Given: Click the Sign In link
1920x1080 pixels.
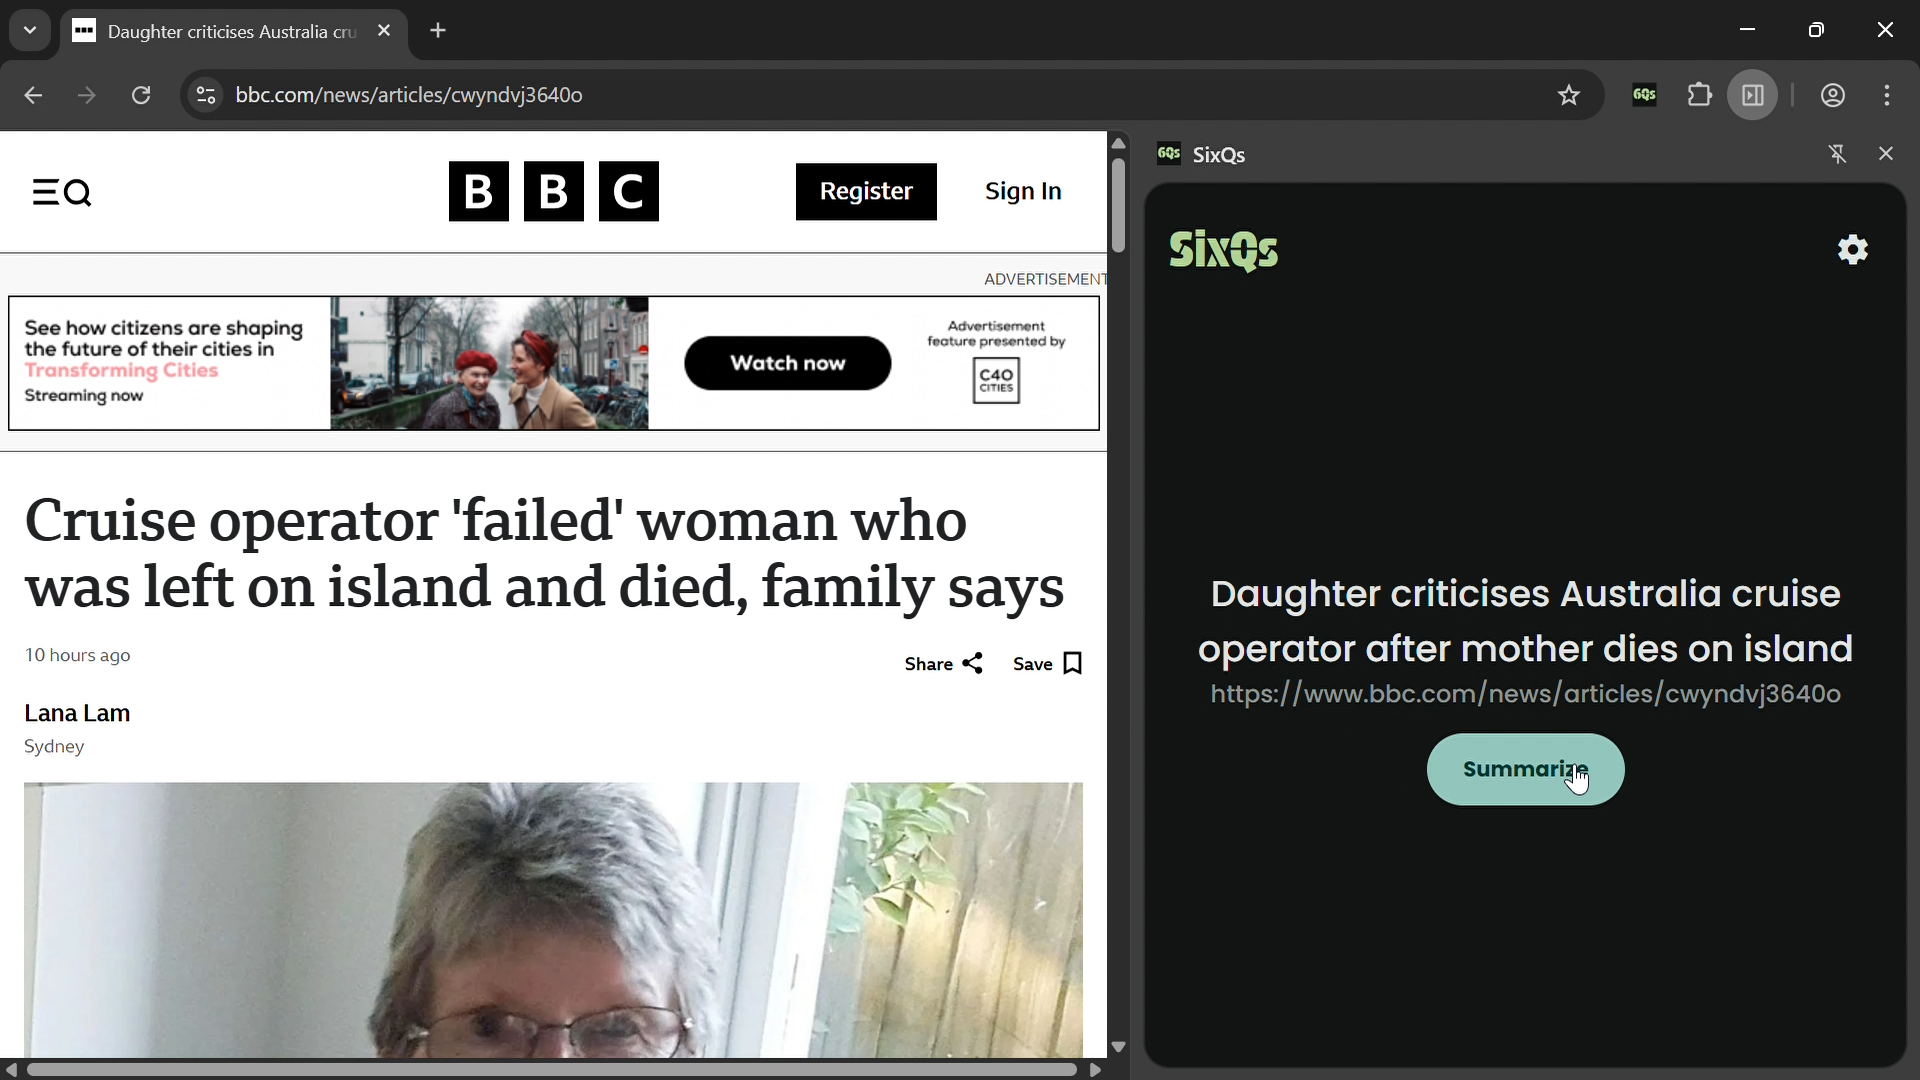Looking at the screenshot, I should (1023, 192).
